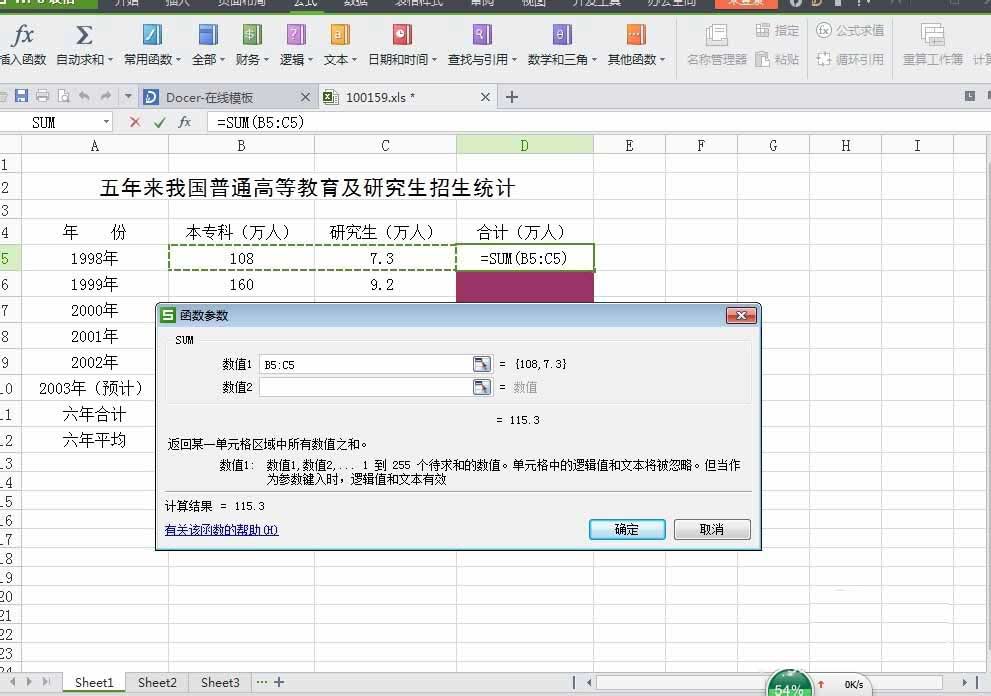Click the redo arrow icon
The width and height of the screenshot is (991, 696).
(106, 96)
